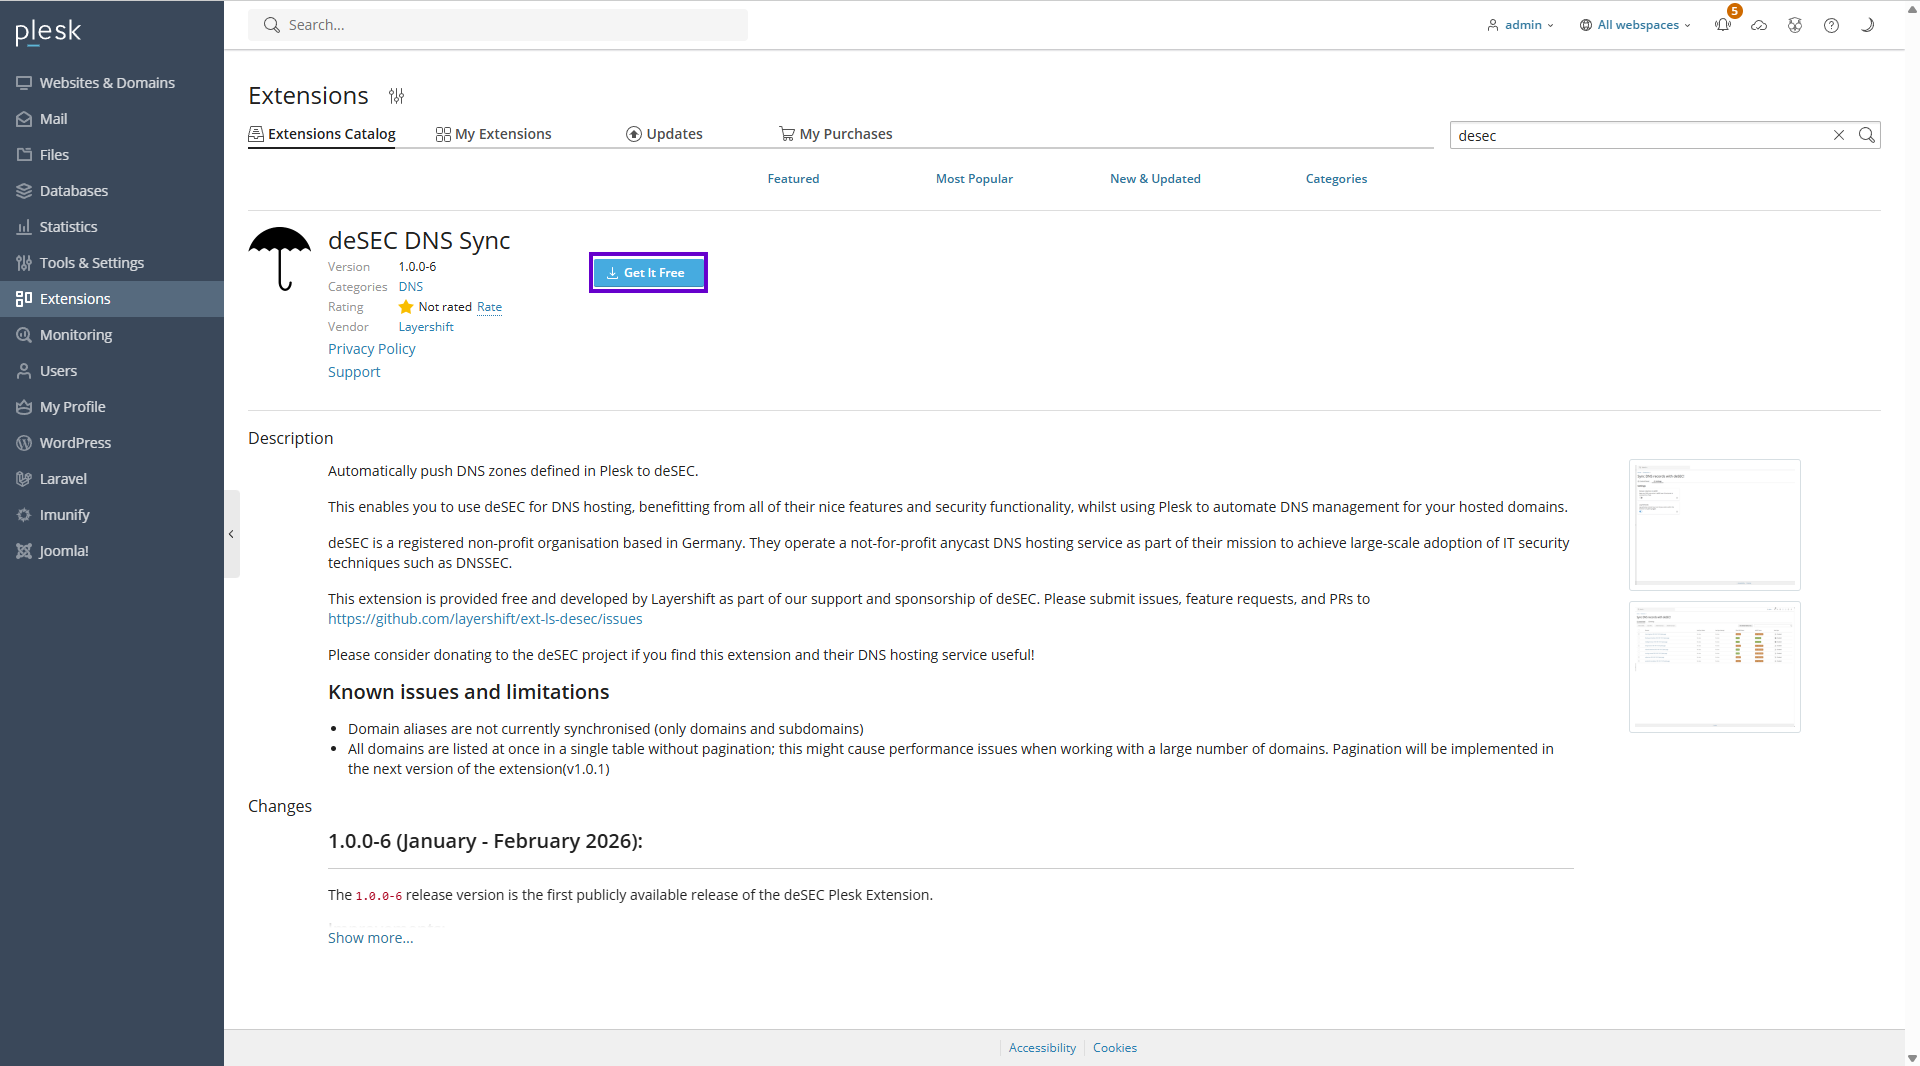Viewport: 1920px width, 1066px height.
Task: Open the help question mark icon
Action: (1831, 26)
